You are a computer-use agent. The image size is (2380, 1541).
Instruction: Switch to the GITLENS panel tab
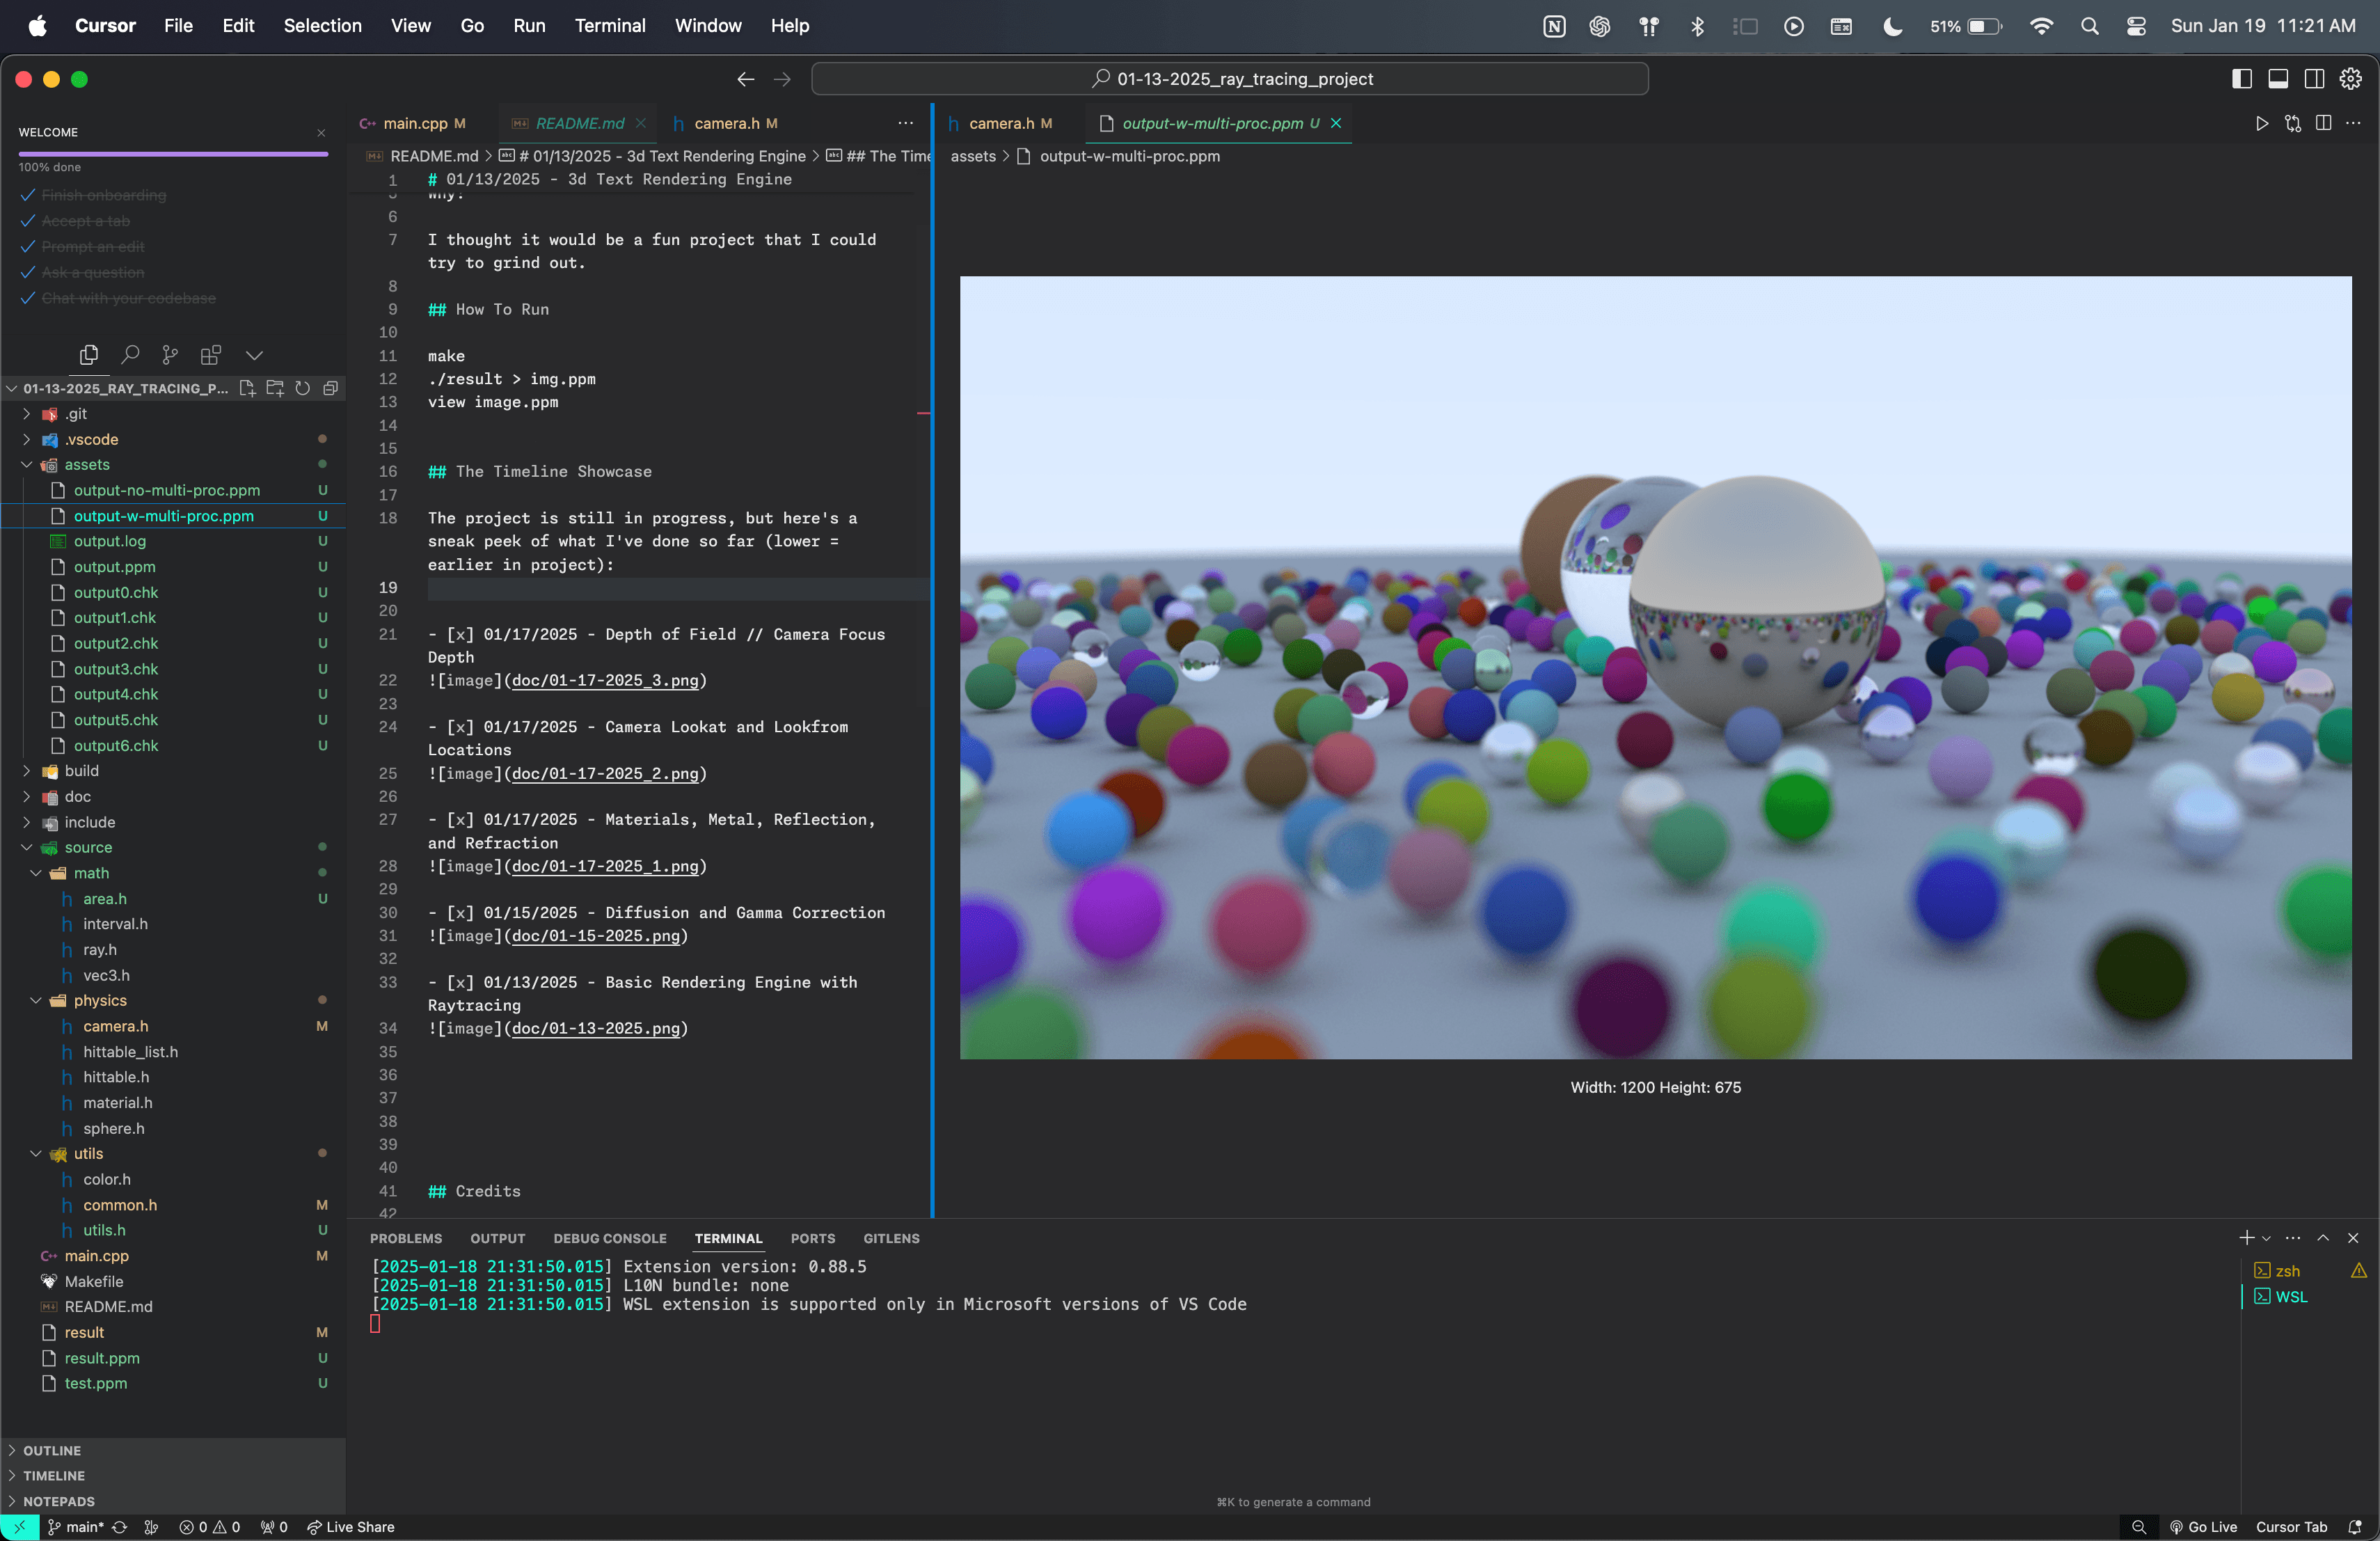point(891,1238)
